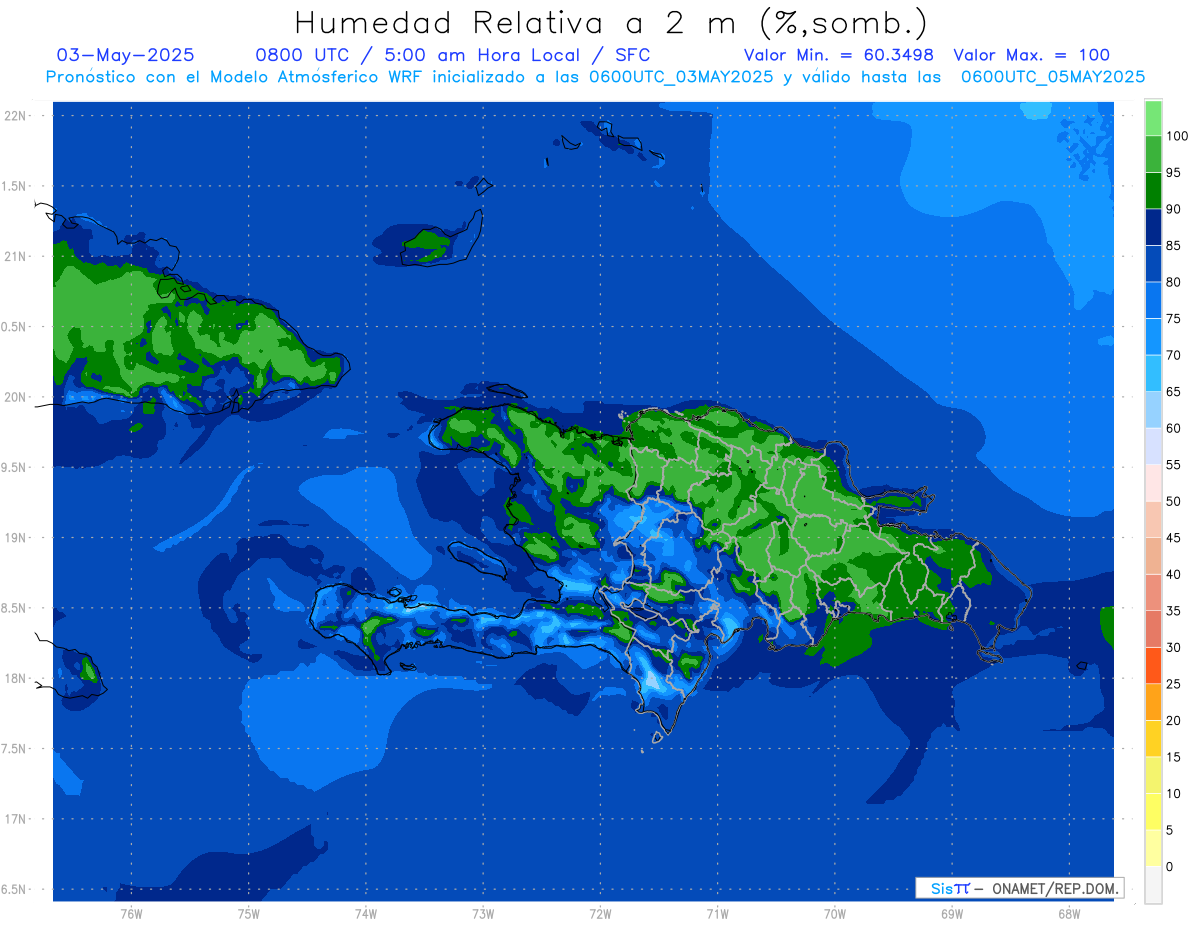Click the legend value '60'

pos(1173,428)
